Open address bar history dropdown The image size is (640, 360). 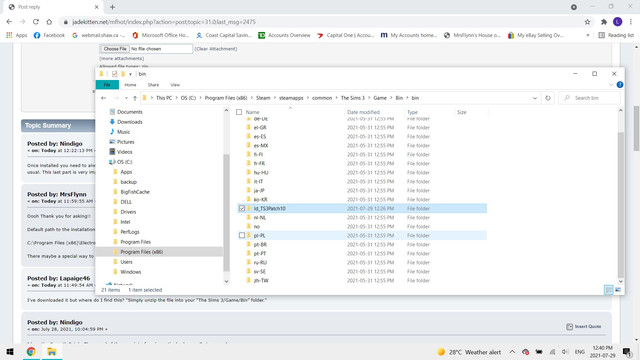point(535,98)
